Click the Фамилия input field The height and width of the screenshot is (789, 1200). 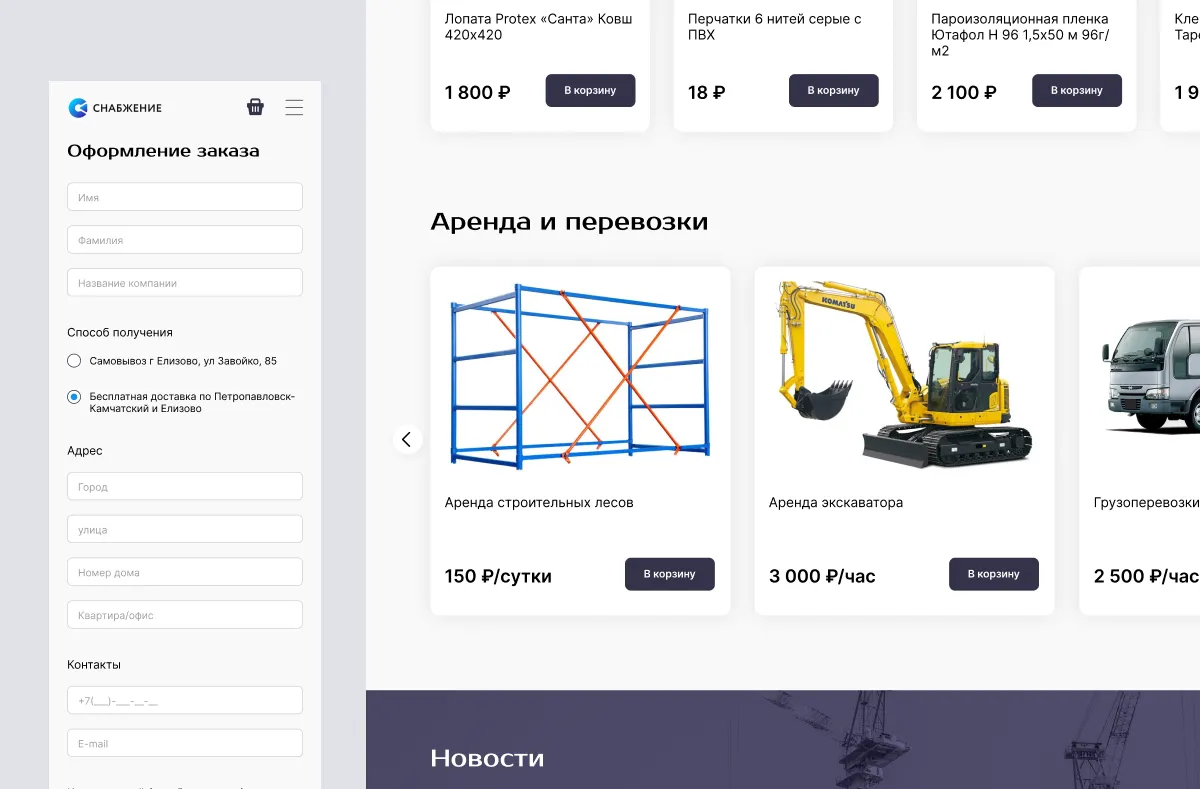click(x=184, y=239)
